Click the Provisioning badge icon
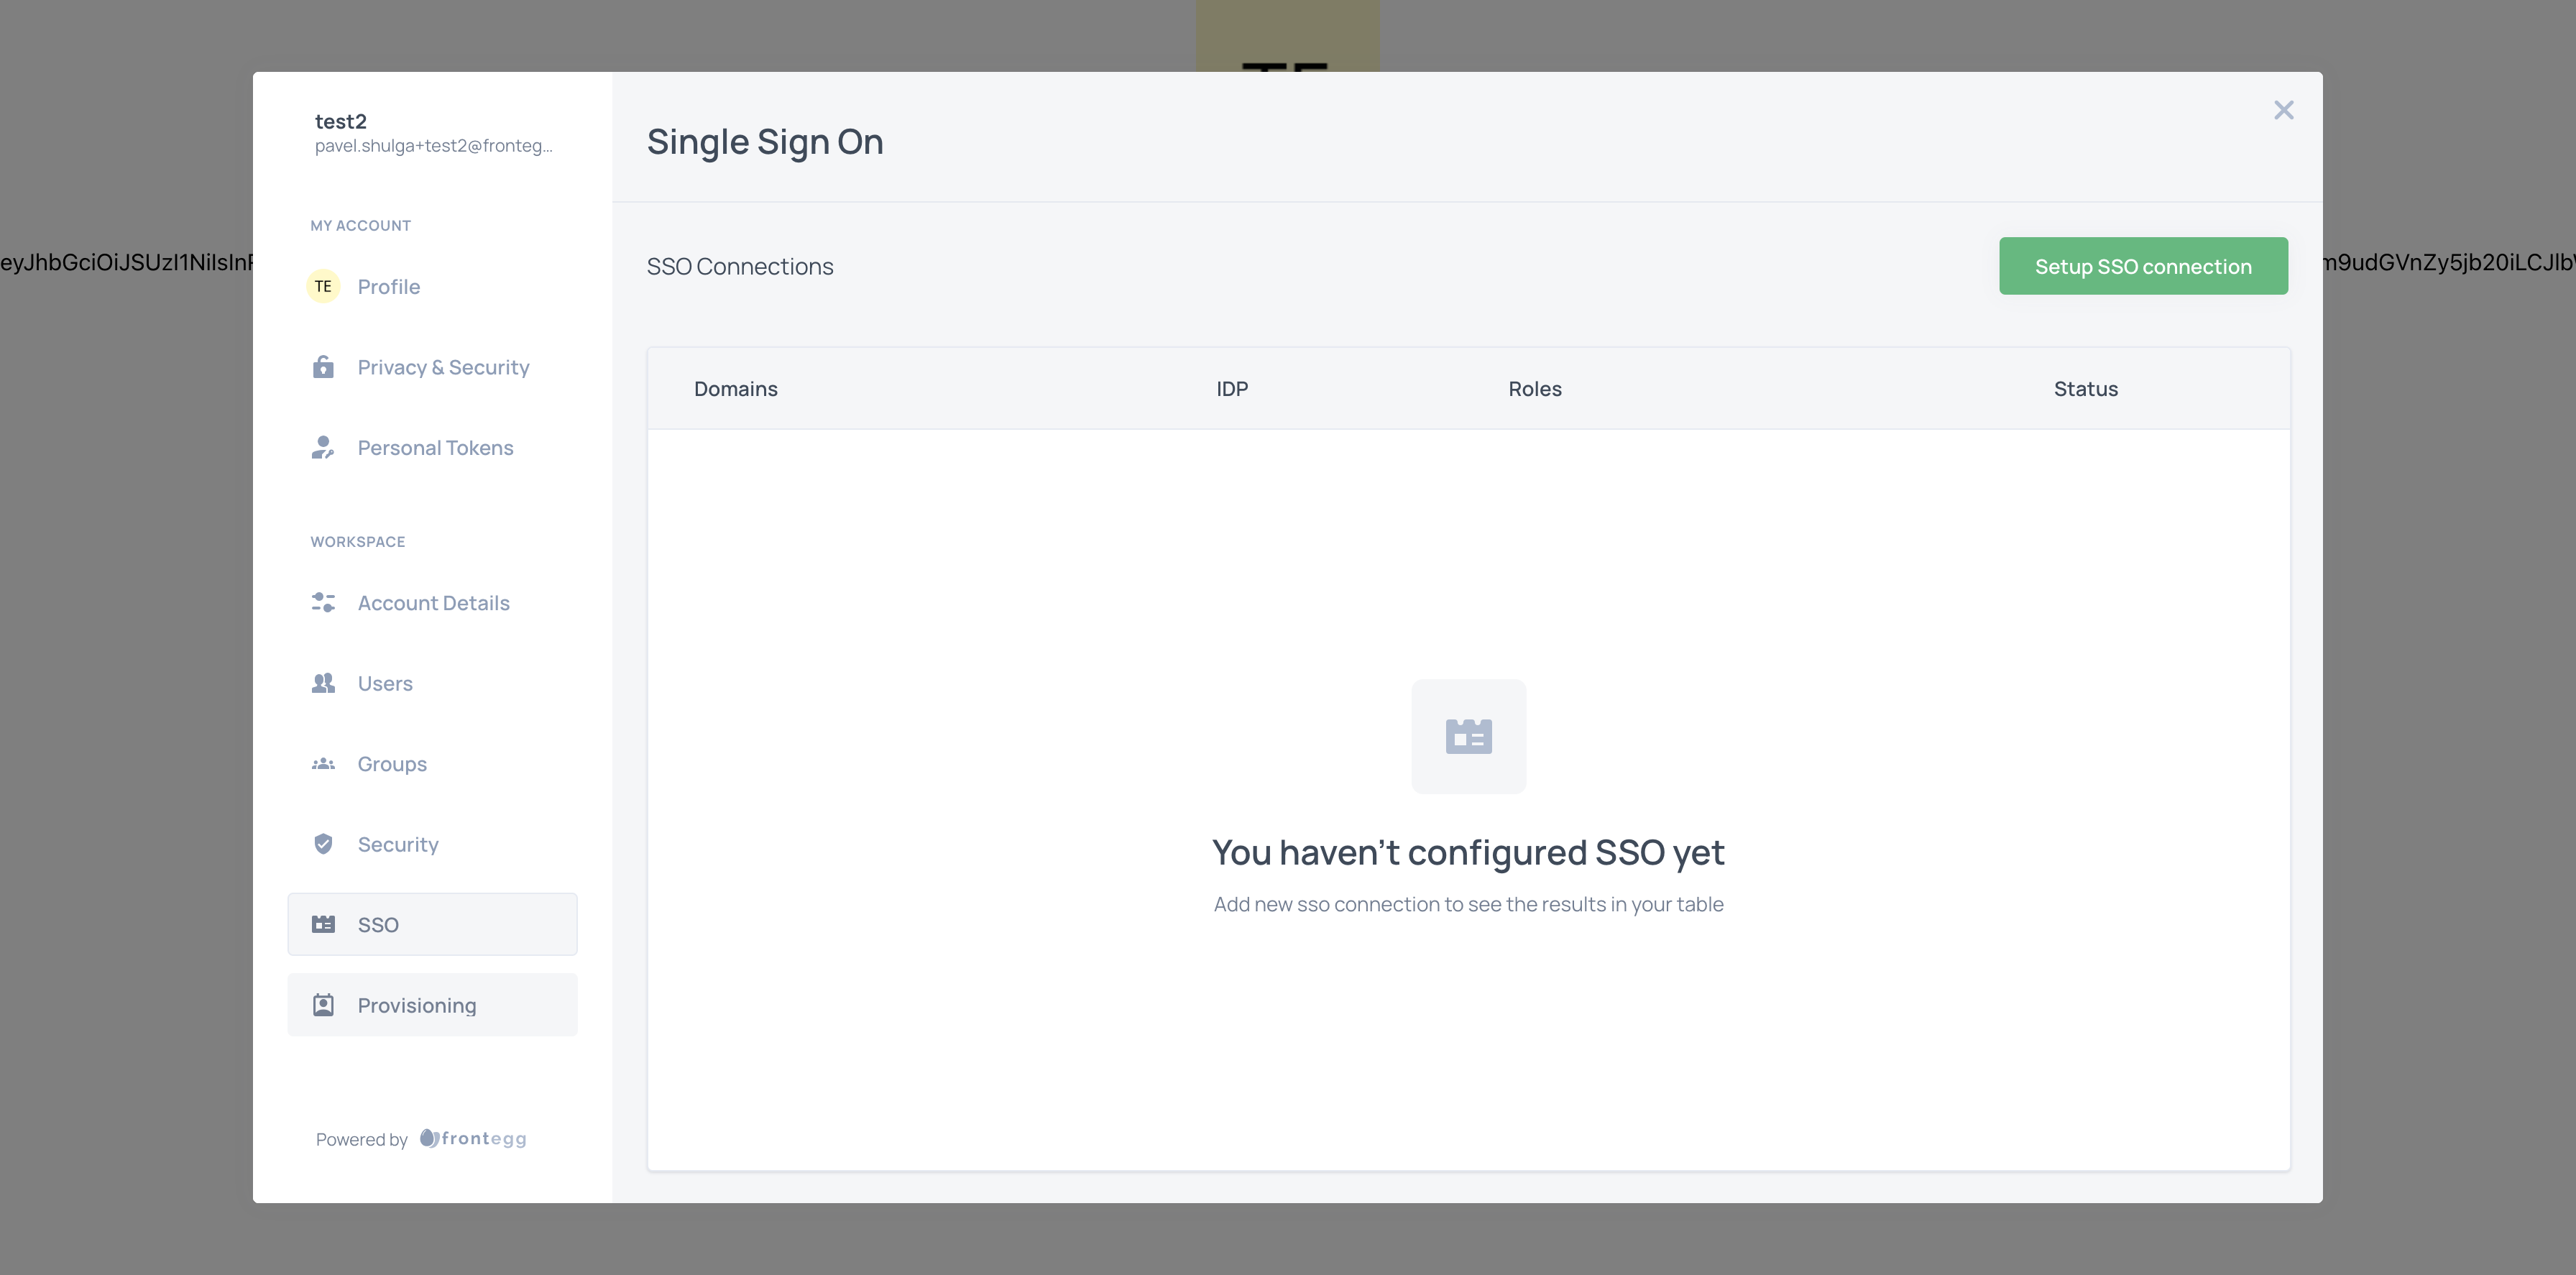The height and width of the screenshot is (1275, 2576). (x=323, y=1005)
